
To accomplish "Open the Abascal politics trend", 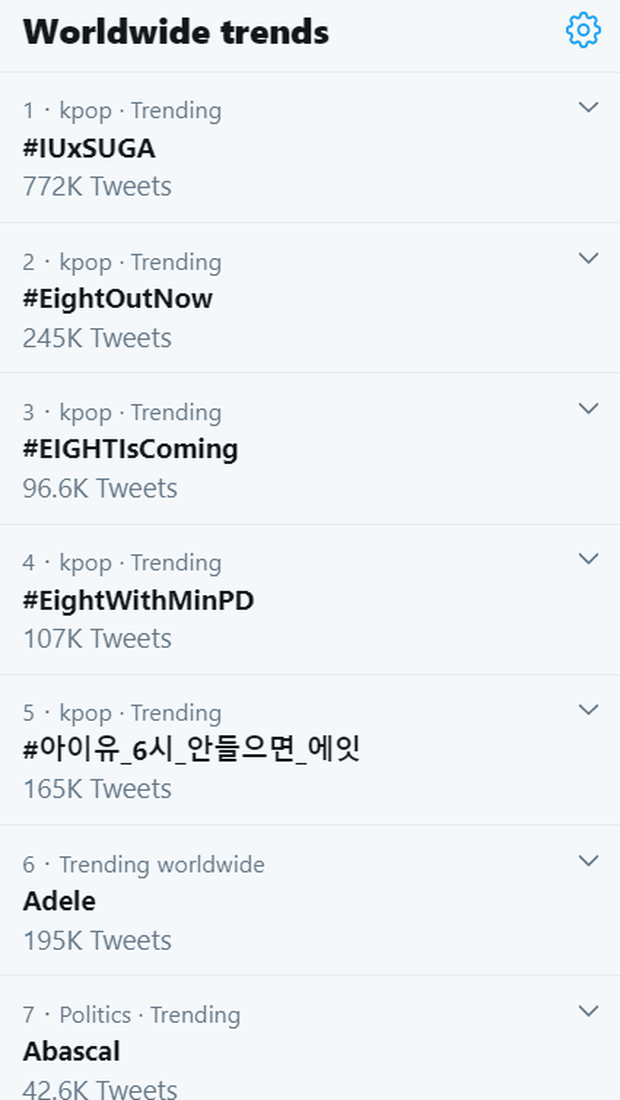I will 72,1052.
